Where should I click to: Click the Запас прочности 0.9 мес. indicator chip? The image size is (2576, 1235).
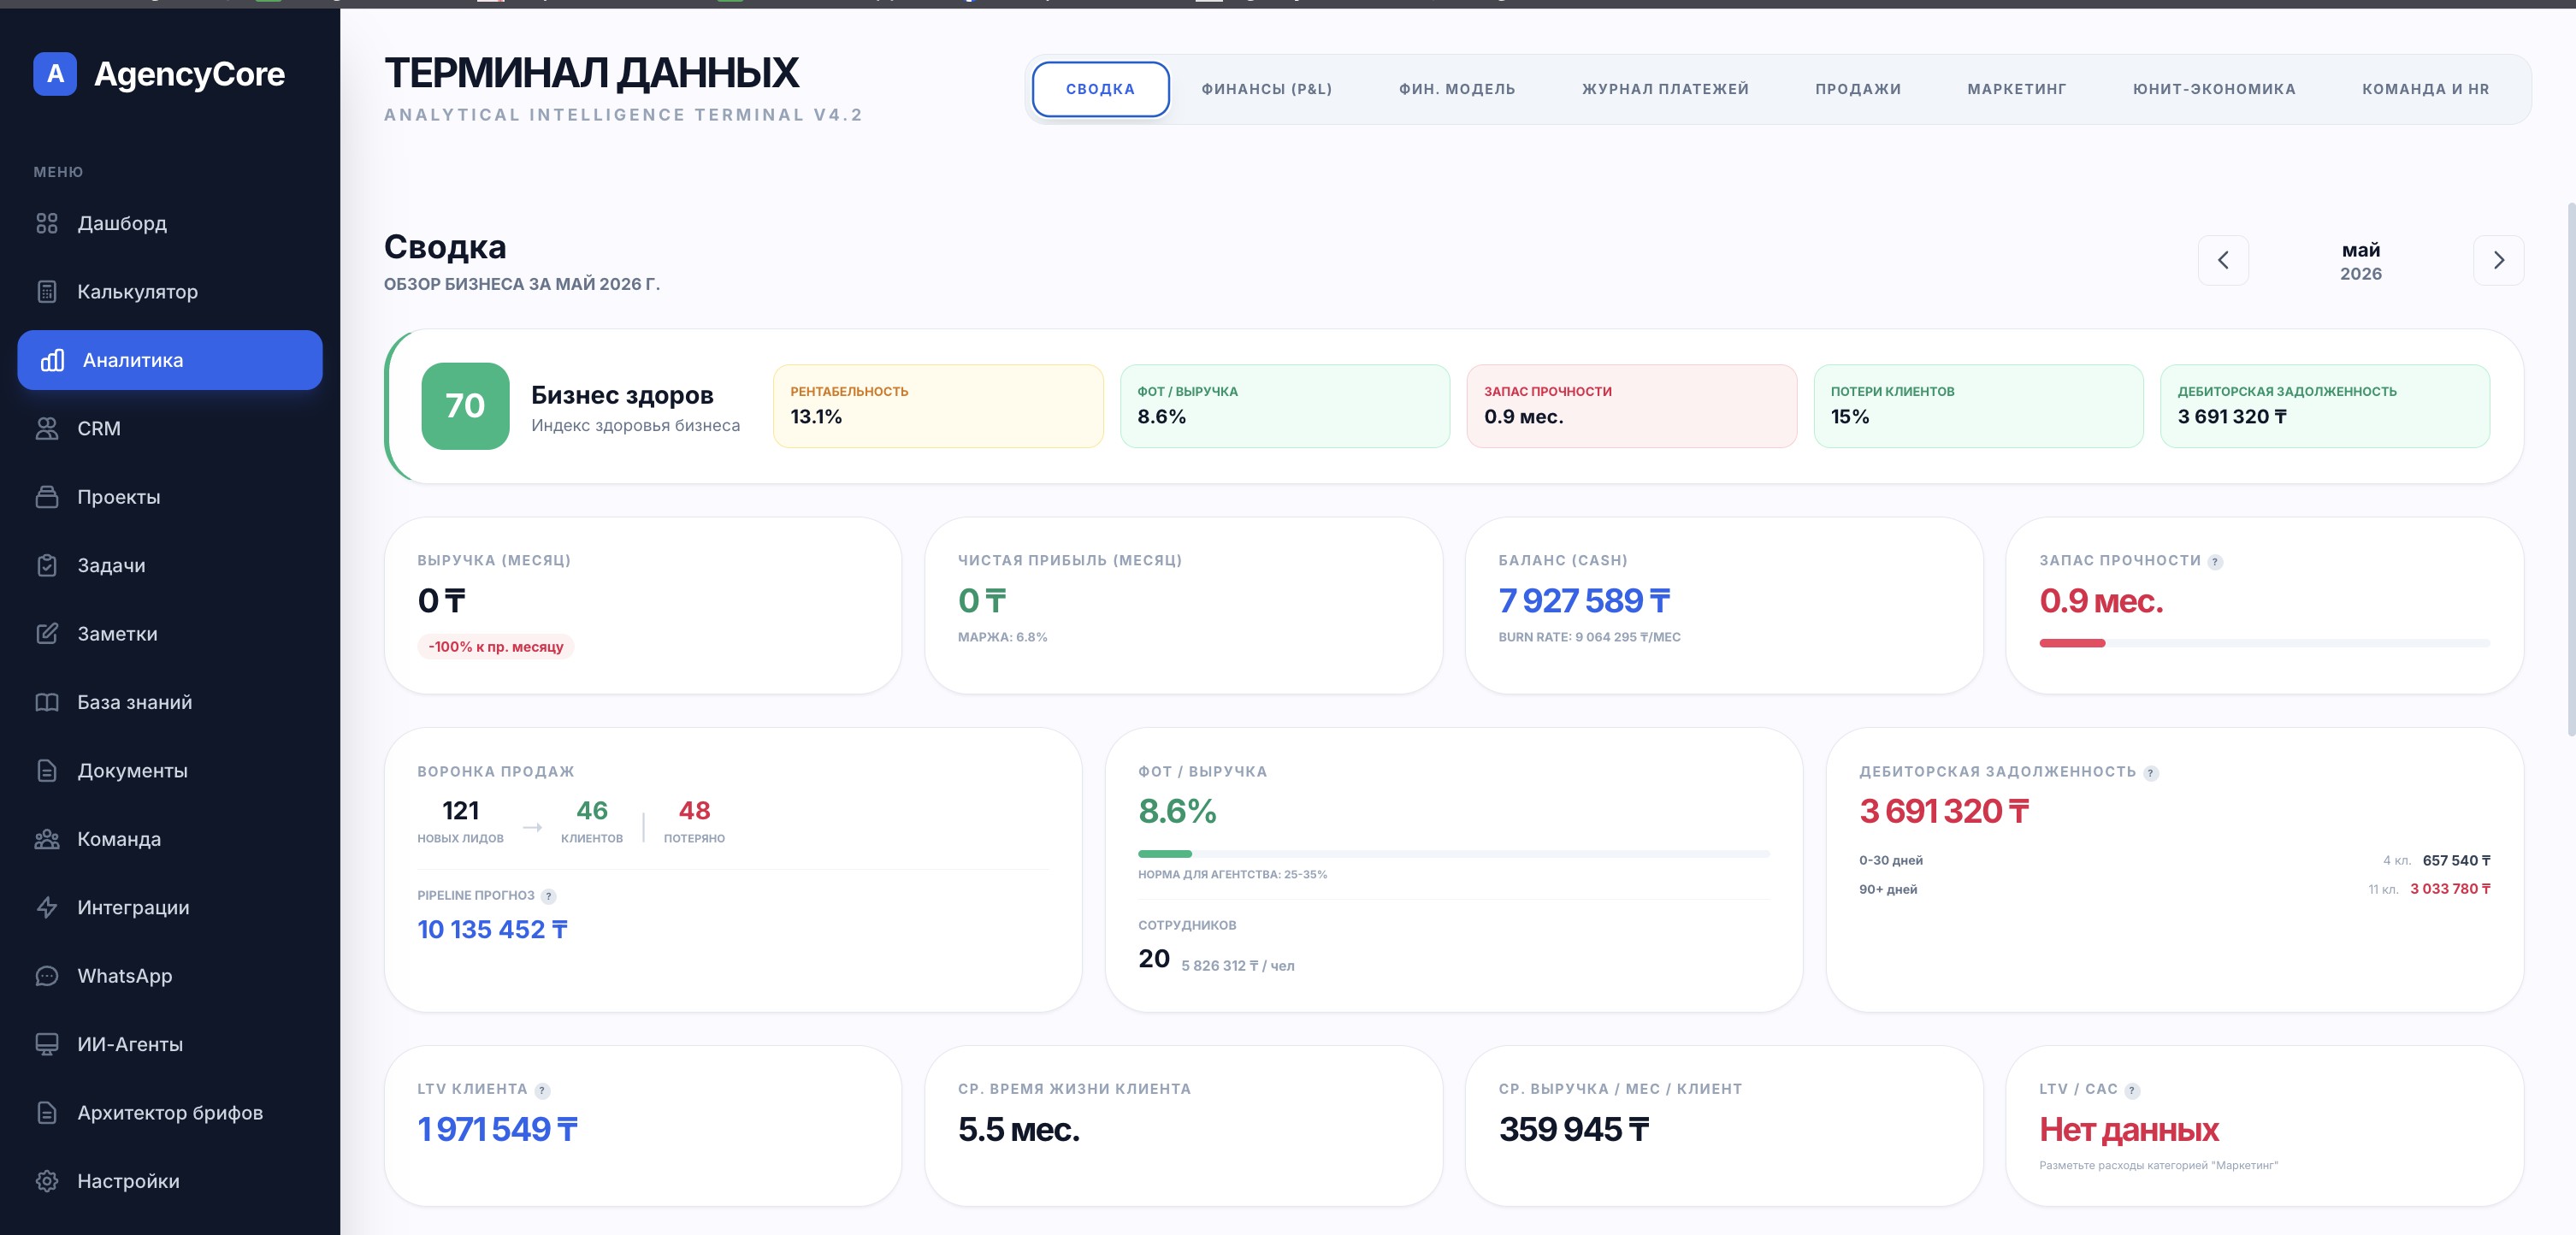[1632, 406]
